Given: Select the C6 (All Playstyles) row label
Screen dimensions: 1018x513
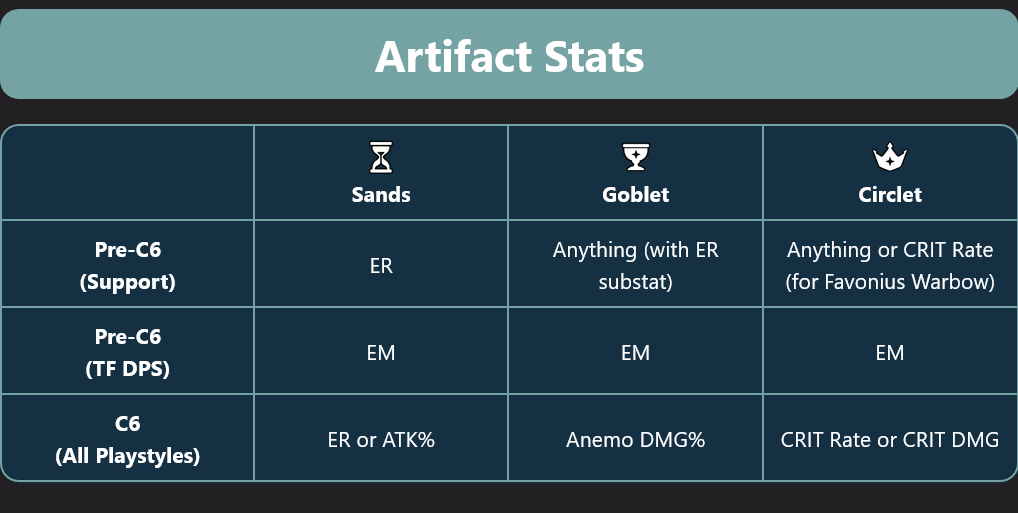Looking at the screenshot, I should (x=127, y=439).
